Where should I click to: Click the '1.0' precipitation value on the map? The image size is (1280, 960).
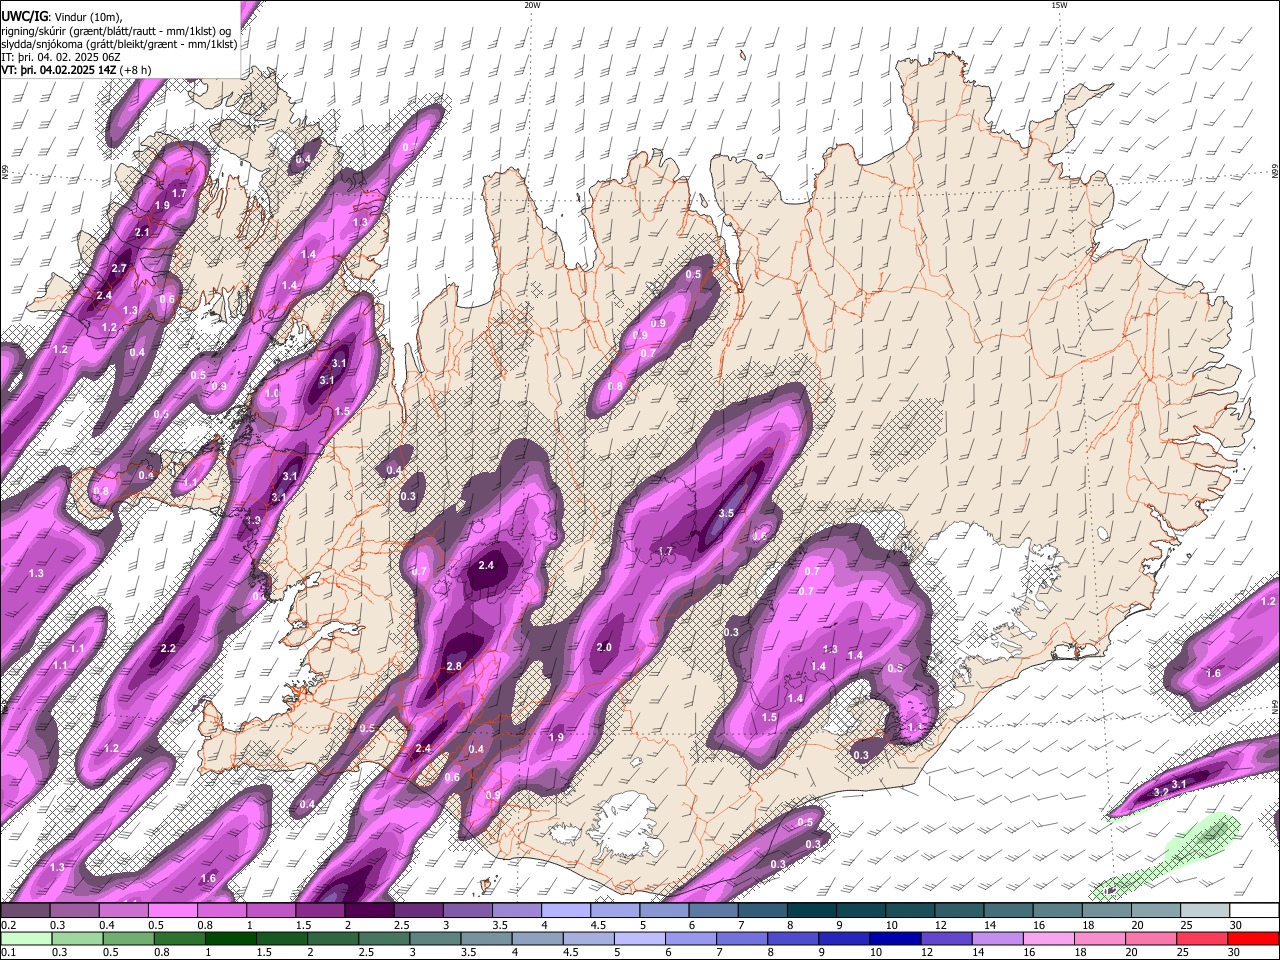coord(271,393)
